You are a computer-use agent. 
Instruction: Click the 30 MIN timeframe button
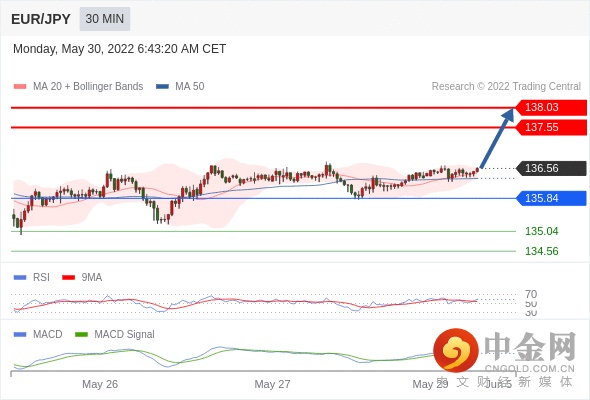(105, 19)
